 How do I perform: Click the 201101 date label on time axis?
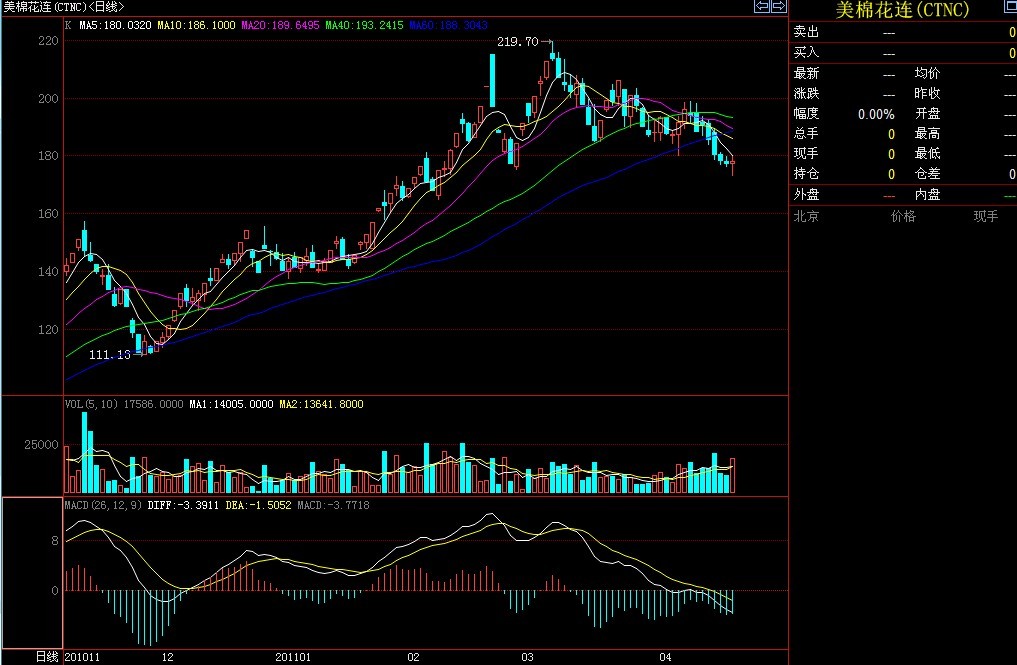point(293,657)
